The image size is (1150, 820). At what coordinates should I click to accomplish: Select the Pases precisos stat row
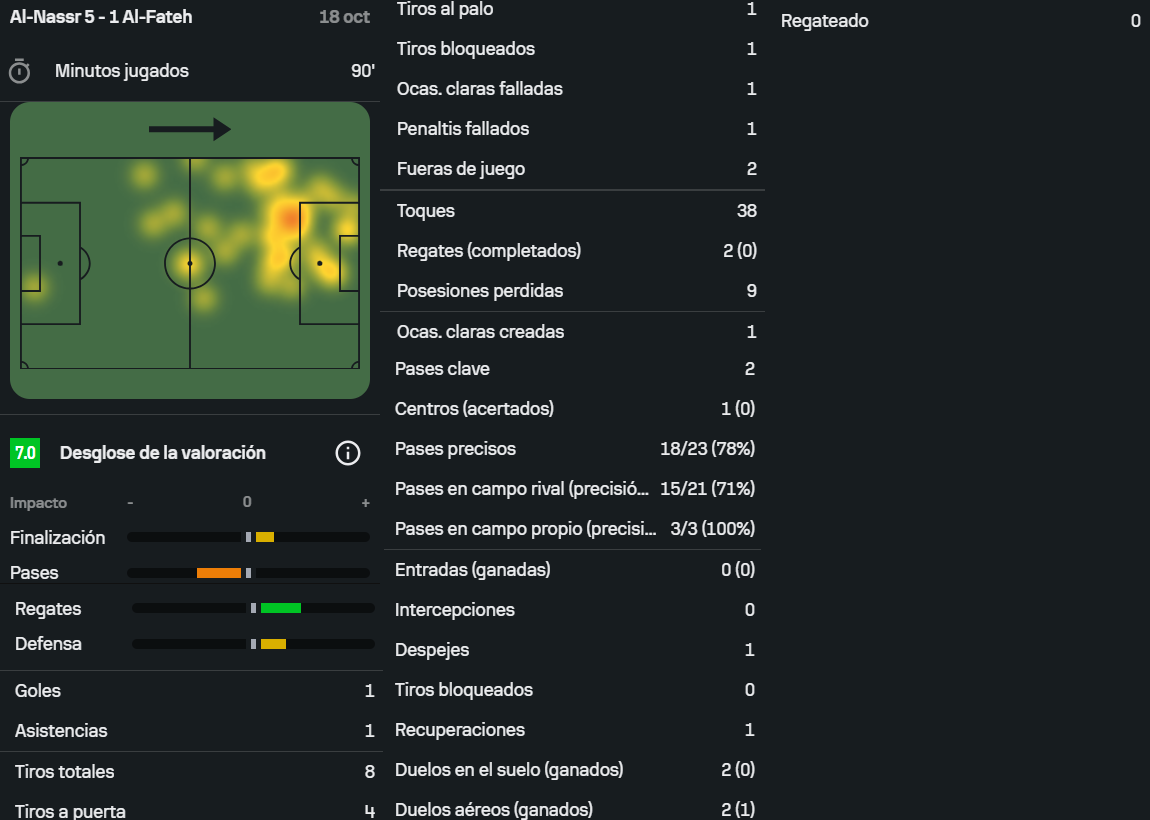point(574,449)
